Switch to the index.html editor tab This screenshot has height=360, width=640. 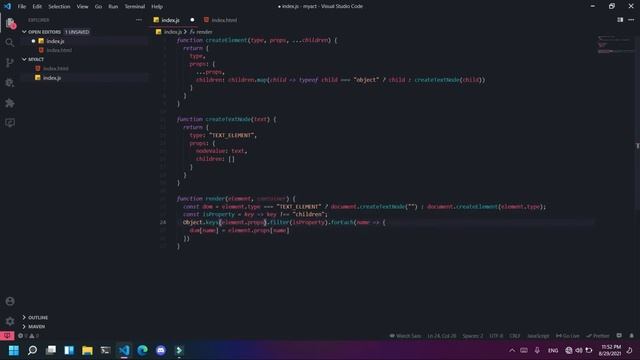click(224, 20)
